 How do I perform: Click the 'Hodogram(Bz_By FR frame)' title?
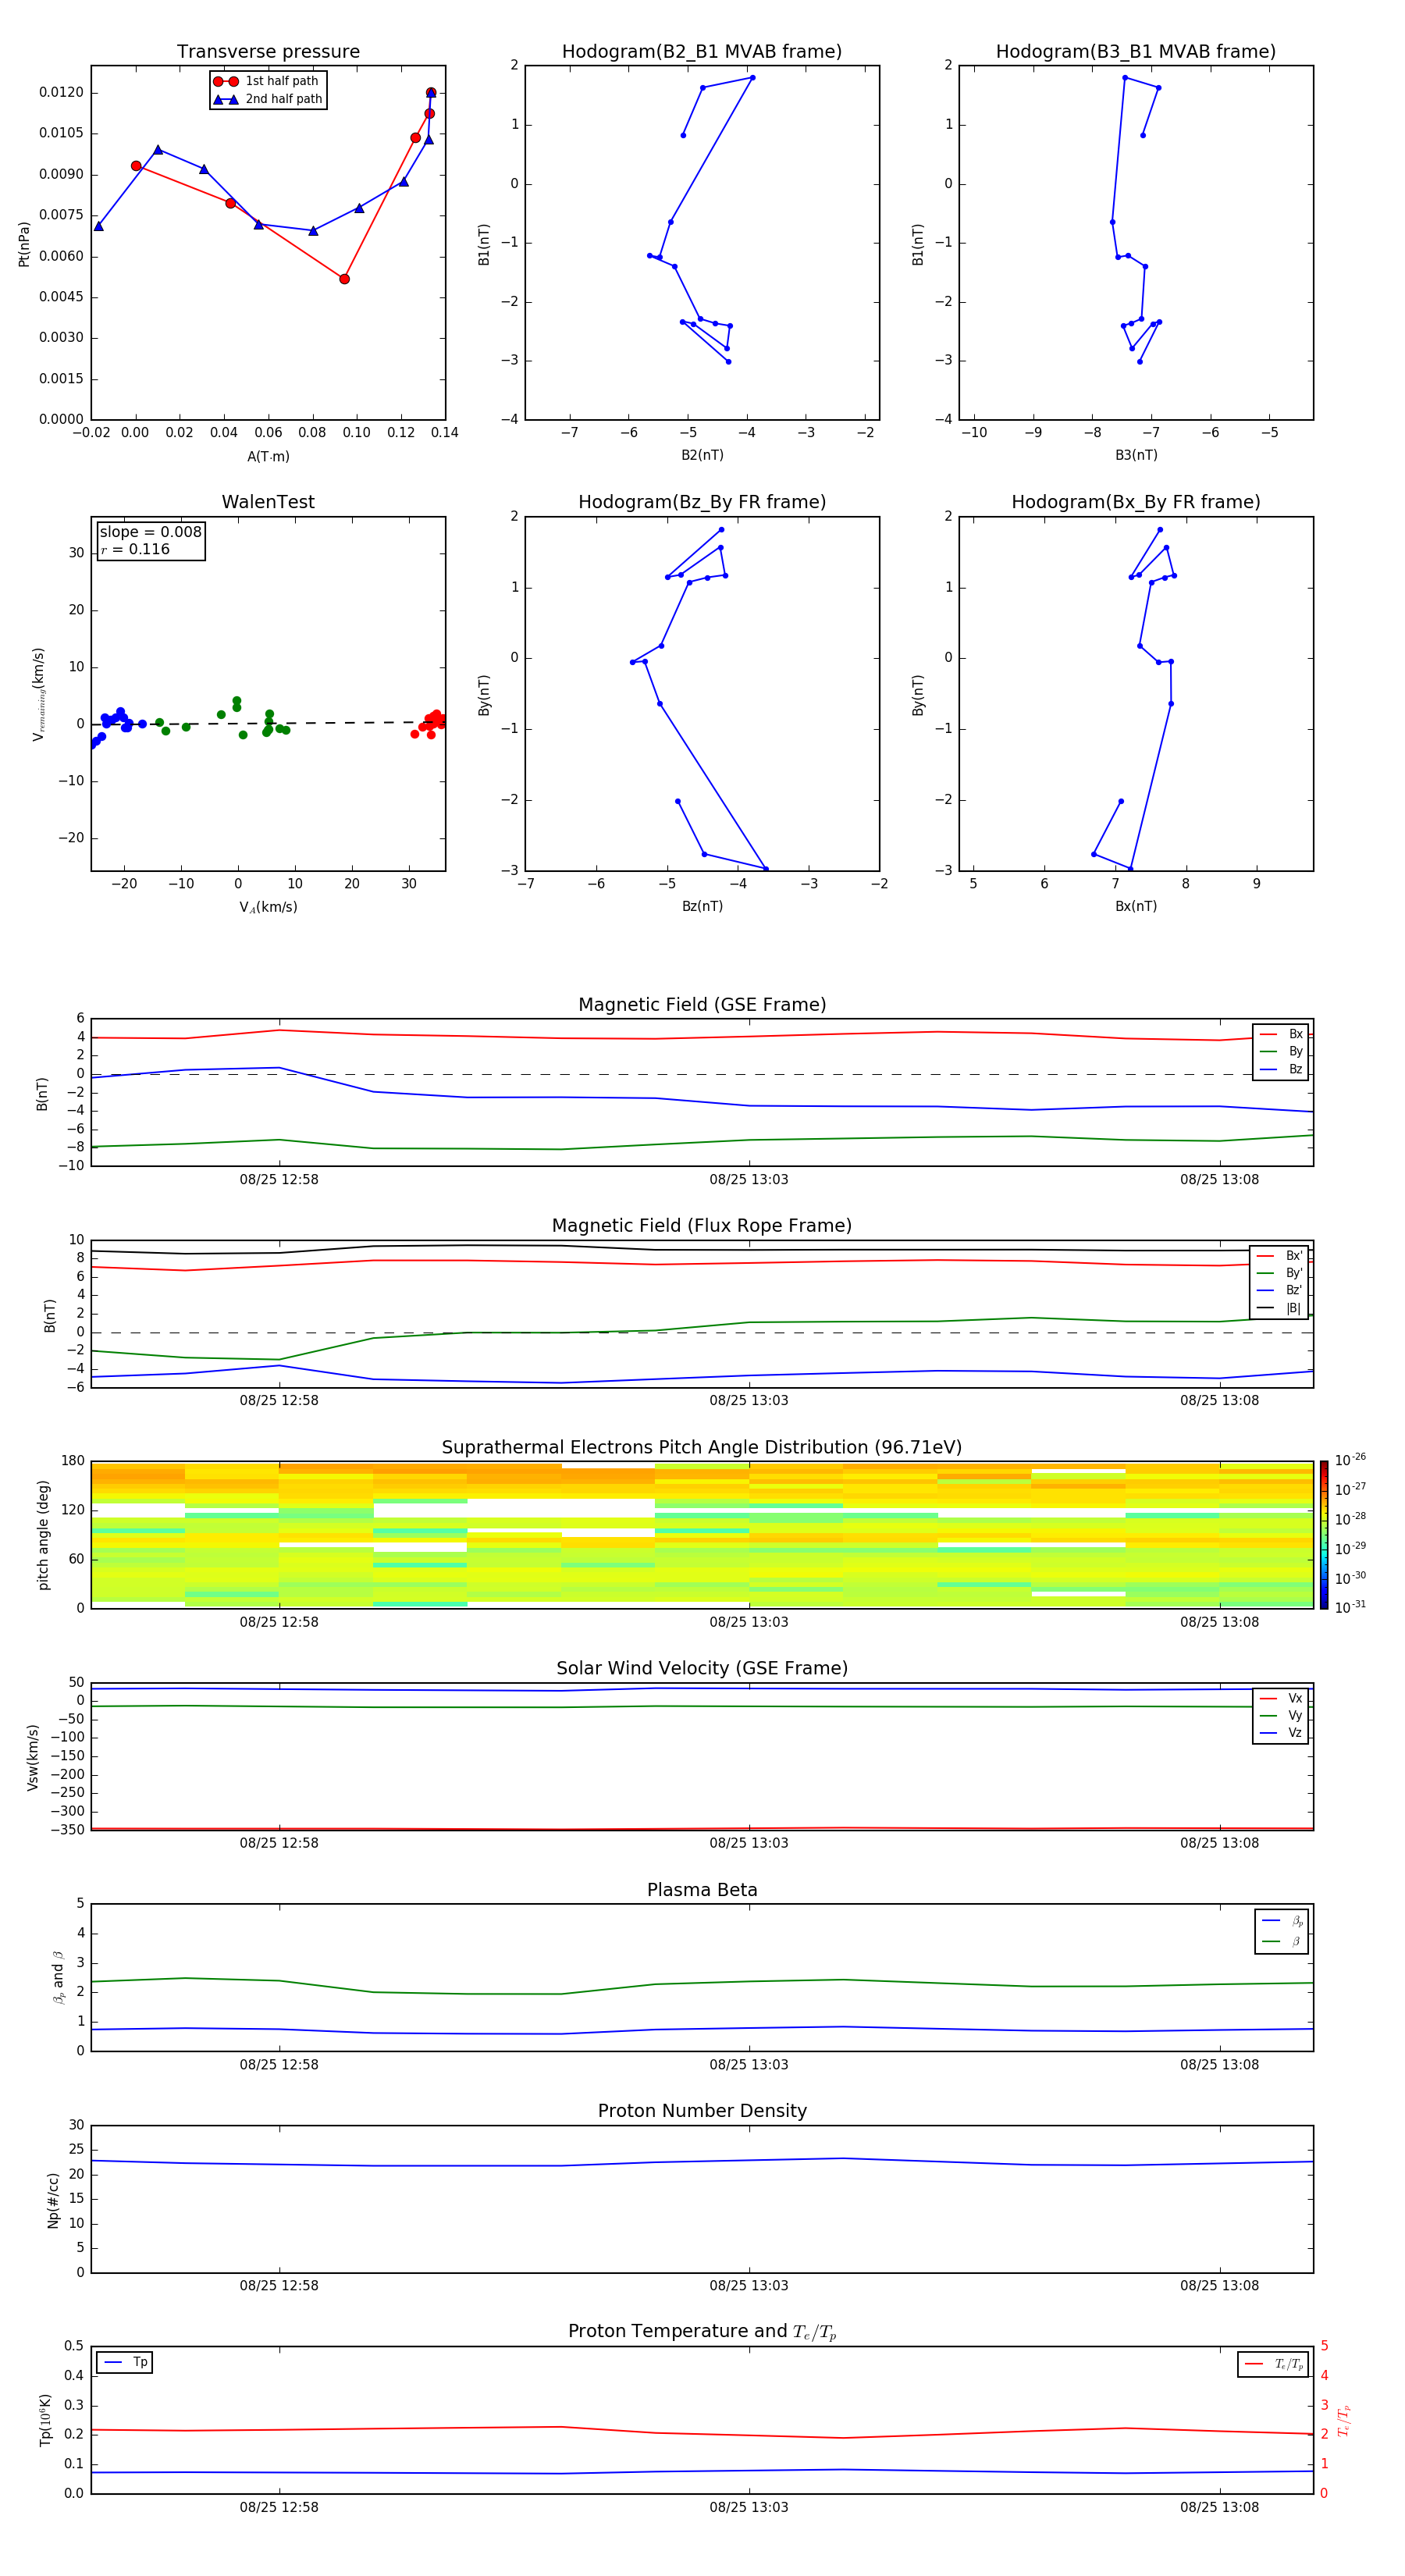(702, 502)
